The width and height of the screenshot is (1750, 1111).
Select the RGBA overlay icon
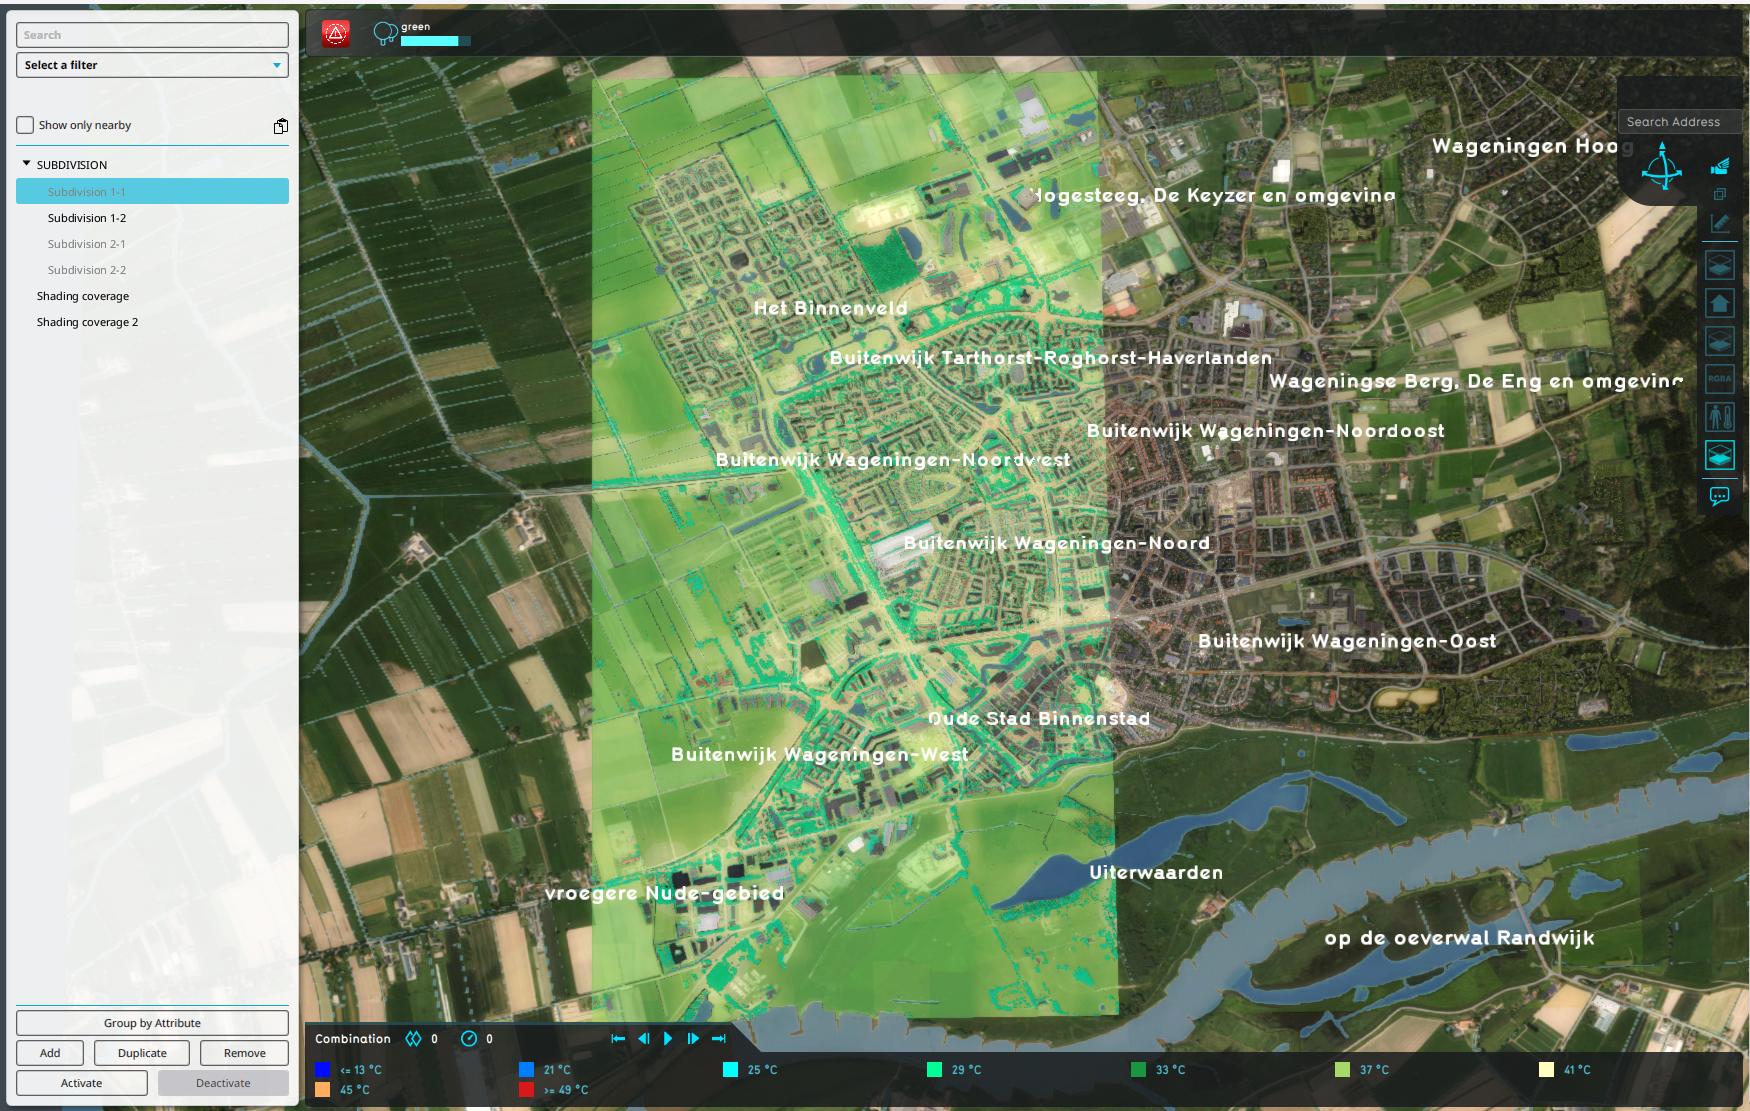pyautogui.click(x=1719, y=379)
